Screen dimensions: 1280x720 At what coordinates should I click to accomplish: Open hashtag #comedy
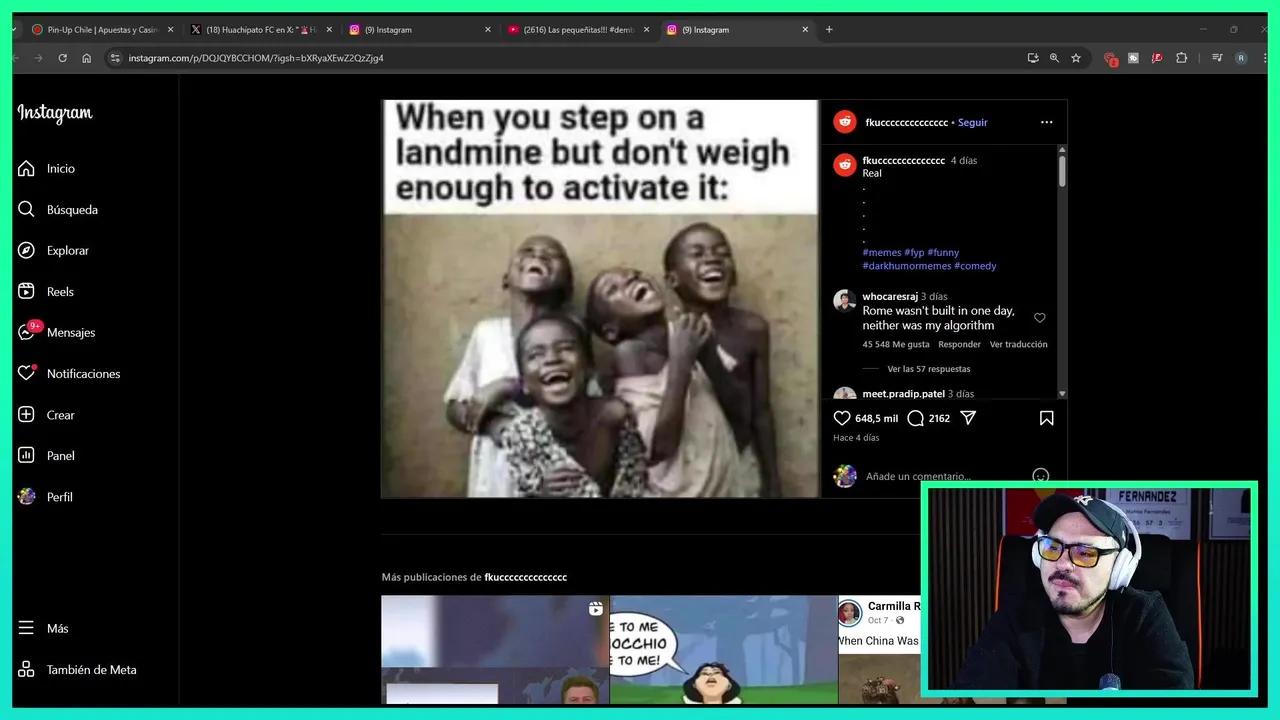point(975,266)
